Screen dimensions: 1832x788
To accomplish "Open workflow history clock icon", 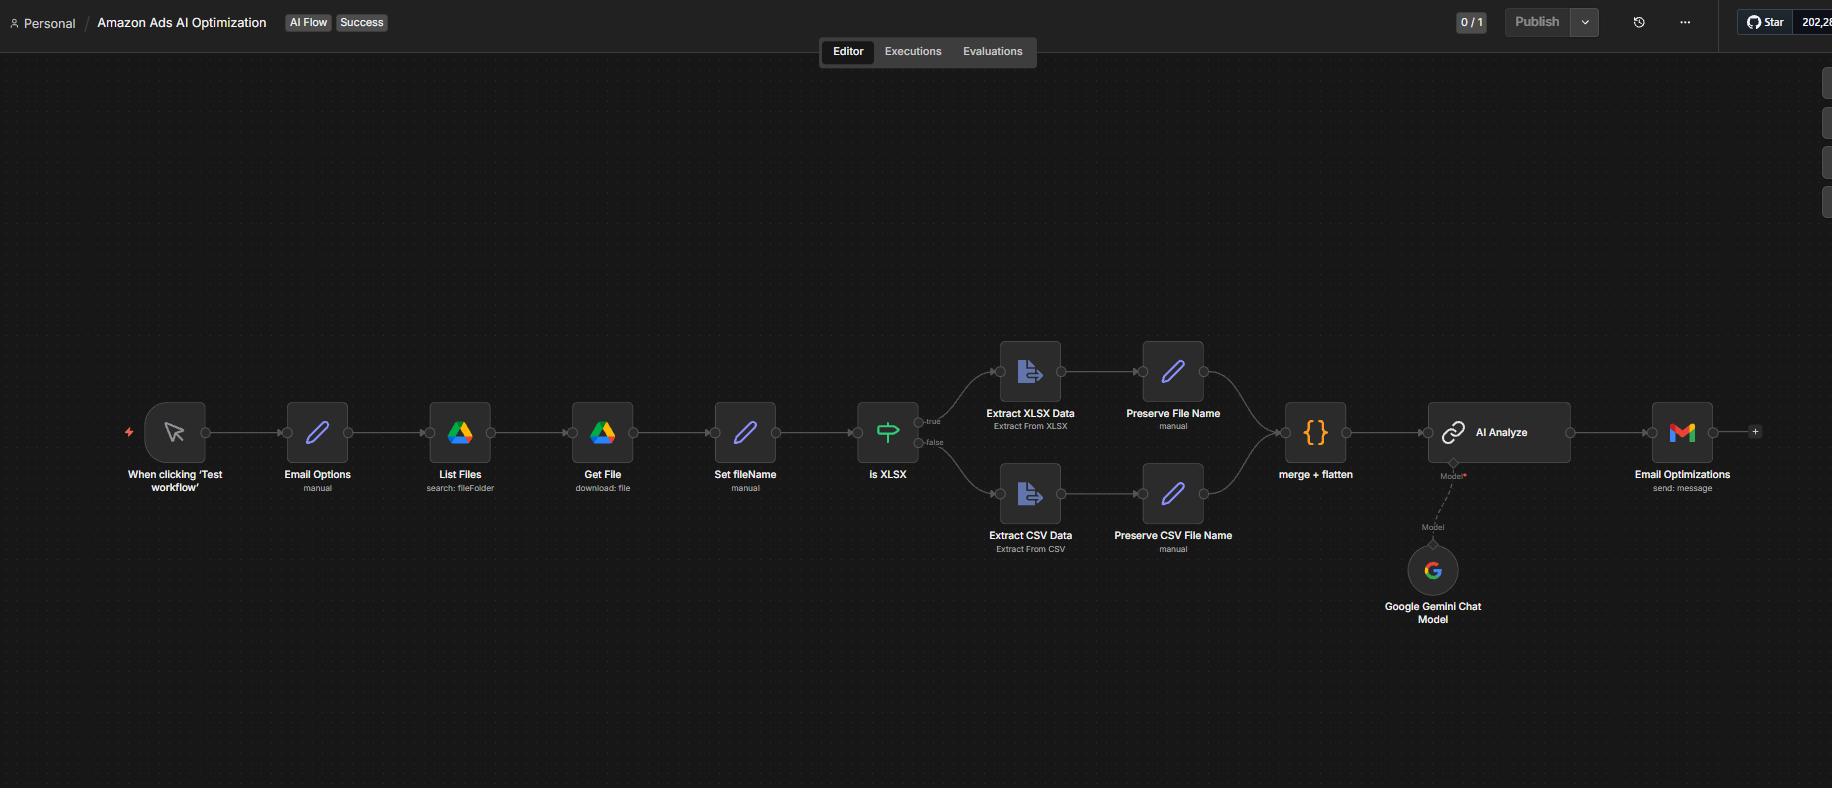I will (1639, 22).
